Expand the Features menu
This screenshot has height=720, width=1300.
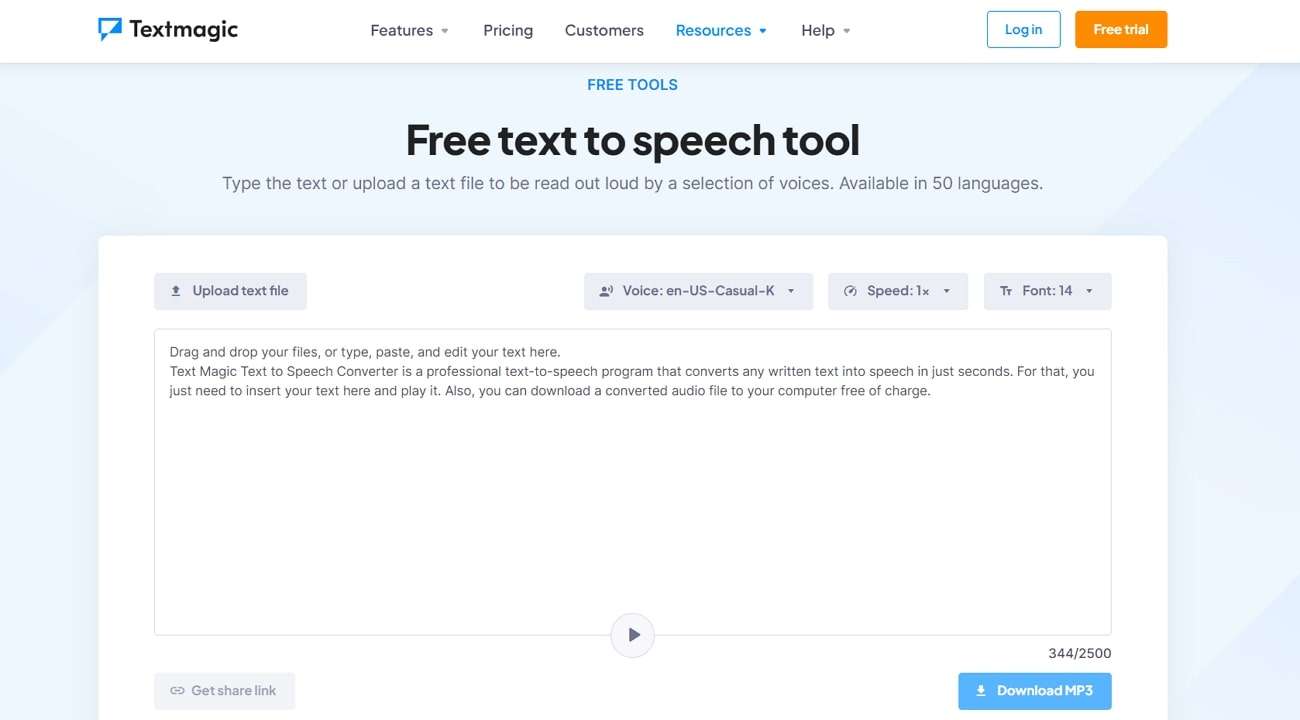(409, 30)
